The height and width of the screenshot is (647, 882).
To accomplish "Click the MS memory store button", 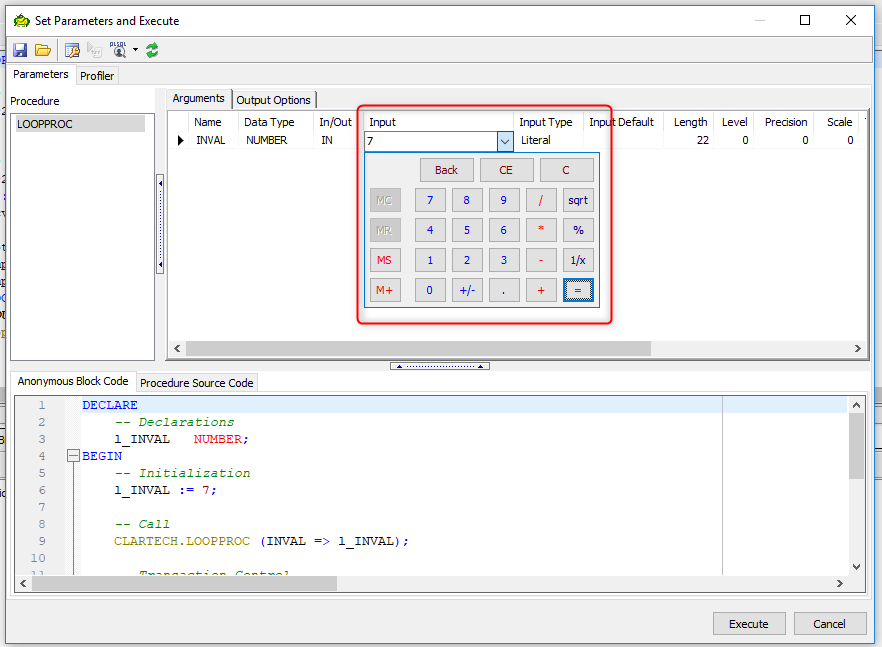I will coord(385,260).
